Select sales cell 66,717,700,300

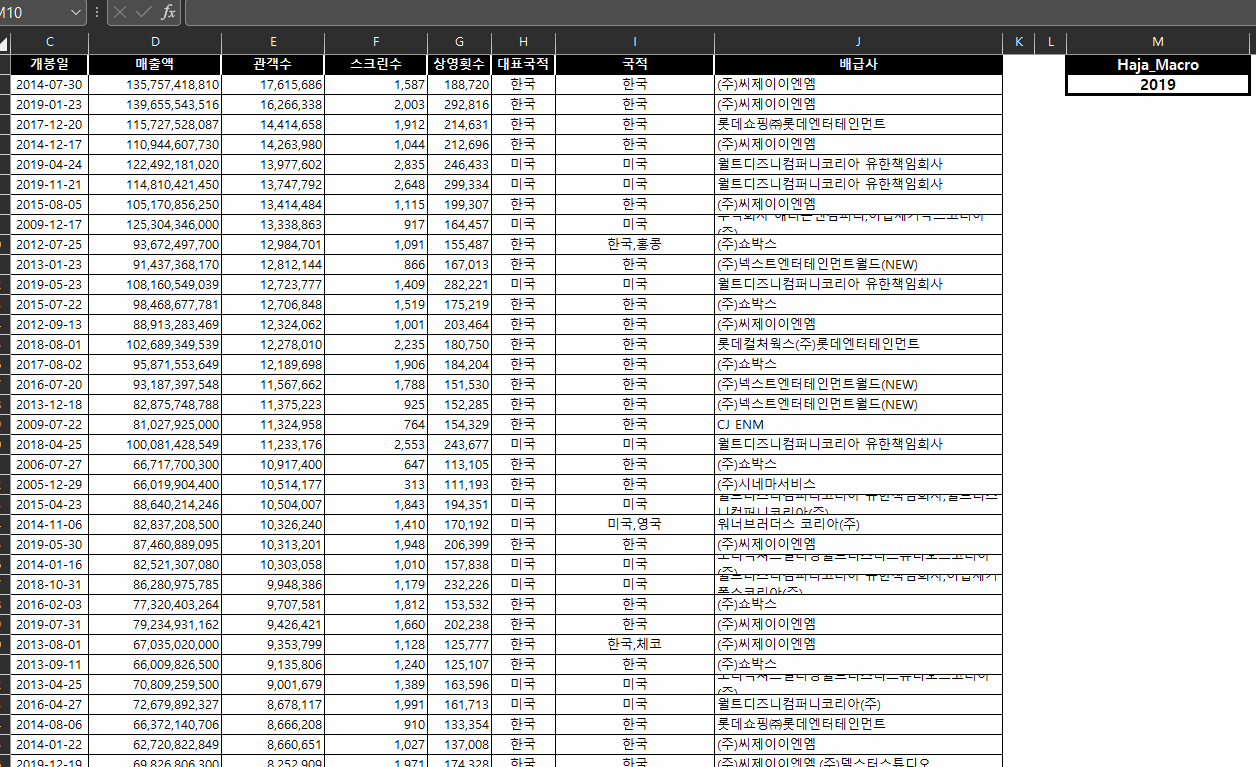coord(155,464)
